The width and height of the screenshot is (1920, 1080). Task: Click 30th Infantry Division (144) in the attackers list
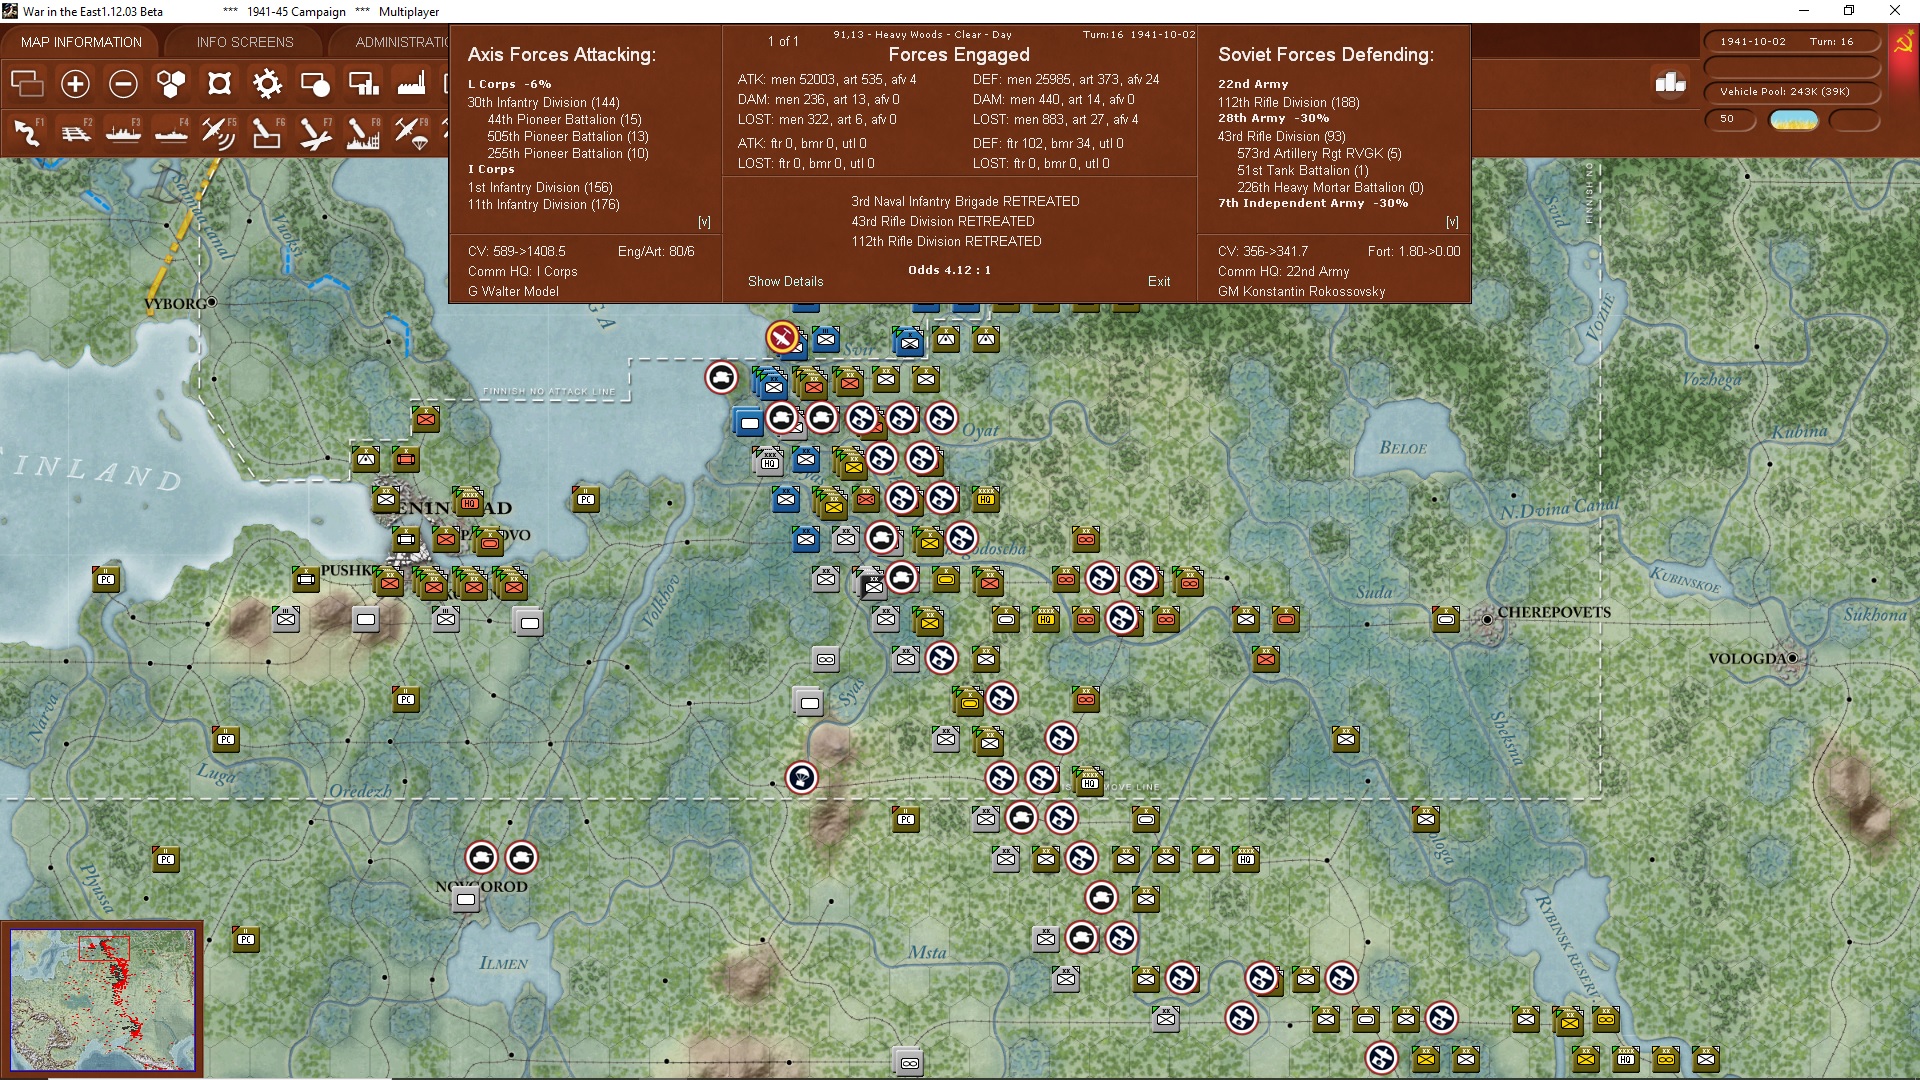point(543,102)
